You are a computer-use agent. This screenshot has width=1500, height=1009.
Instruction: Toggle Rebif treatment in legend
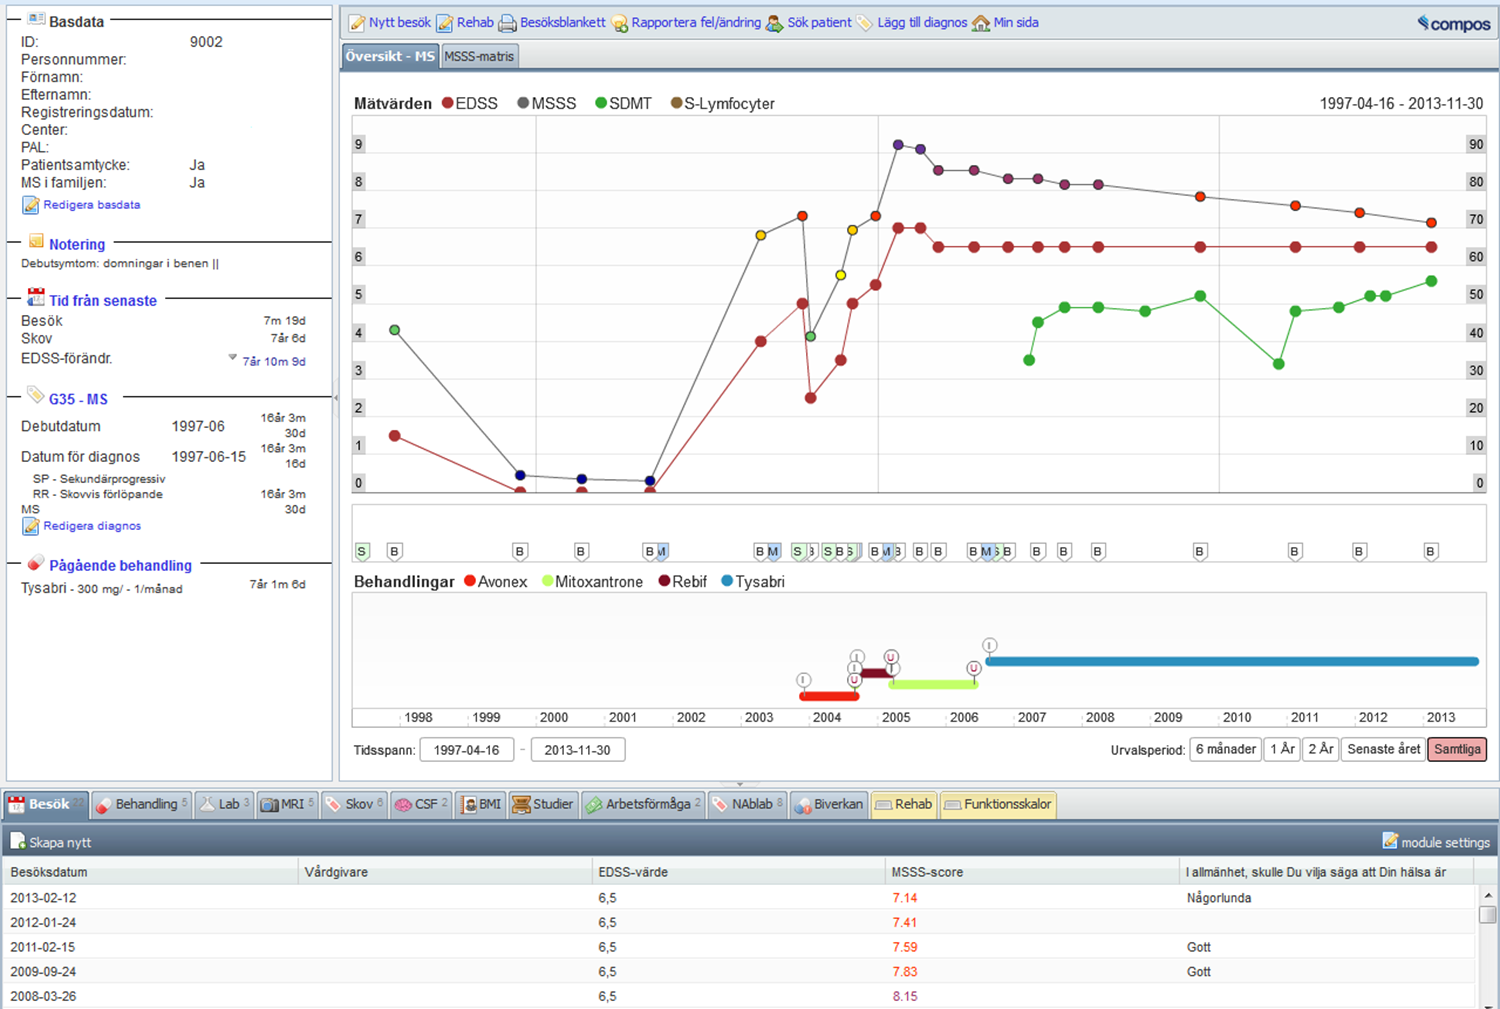tap(682, 581)
